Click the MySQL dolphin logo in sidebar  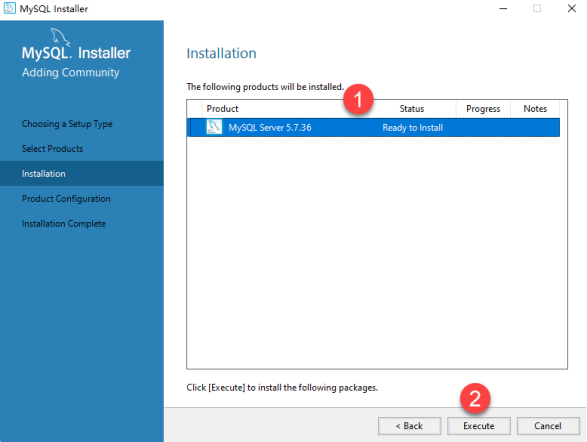coord(60,37)
